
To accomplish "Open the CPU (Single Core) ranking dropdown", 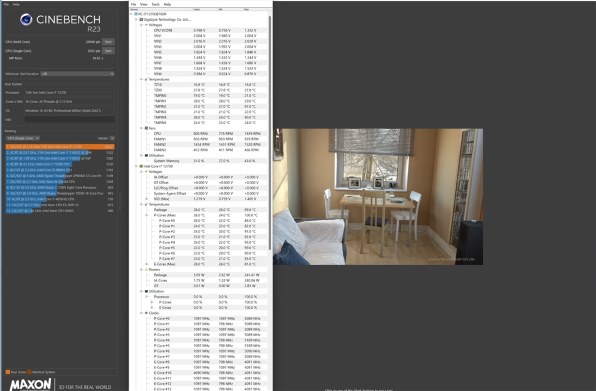I will (23, 138).
